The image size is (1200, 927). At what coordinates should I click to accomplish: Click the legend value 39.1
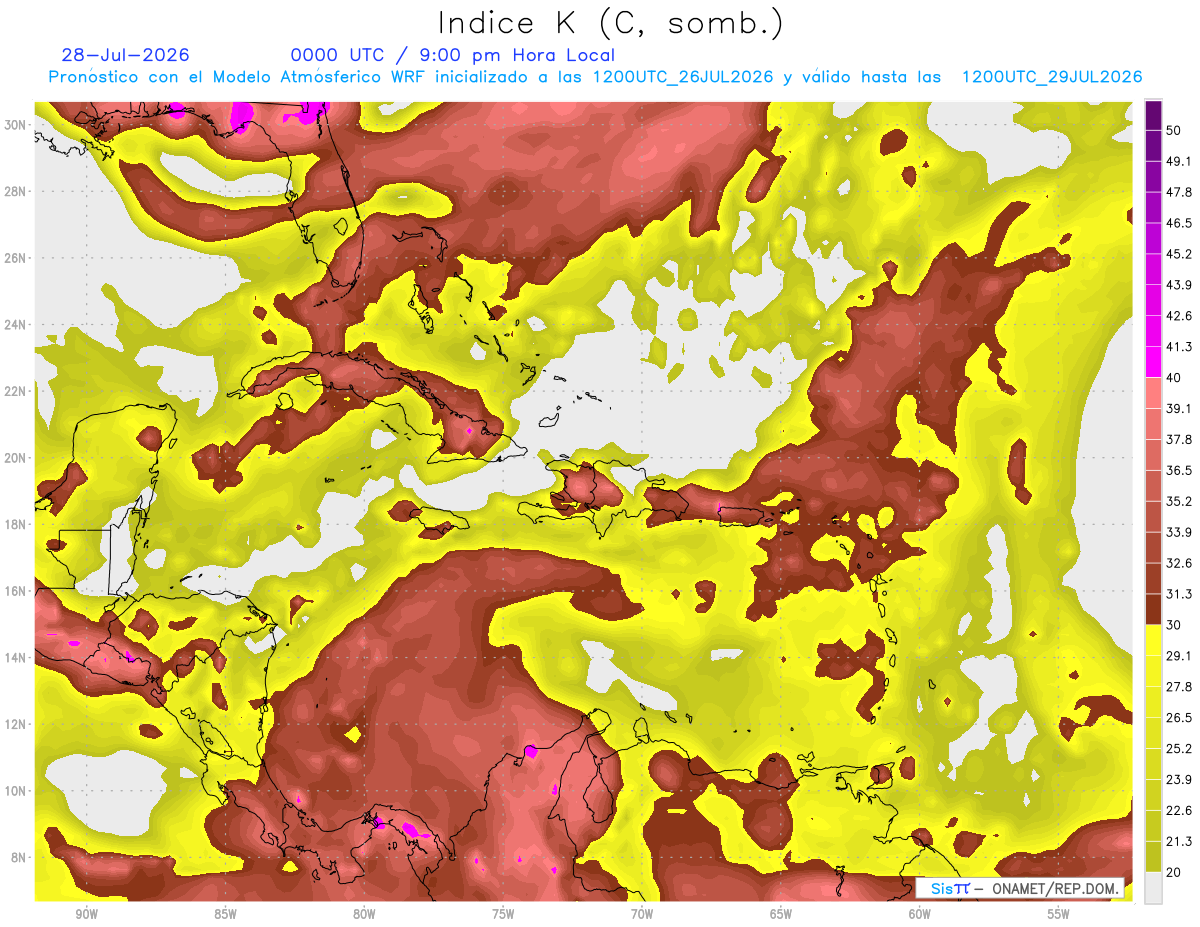pyautogui.click(x=1179, y=409)
